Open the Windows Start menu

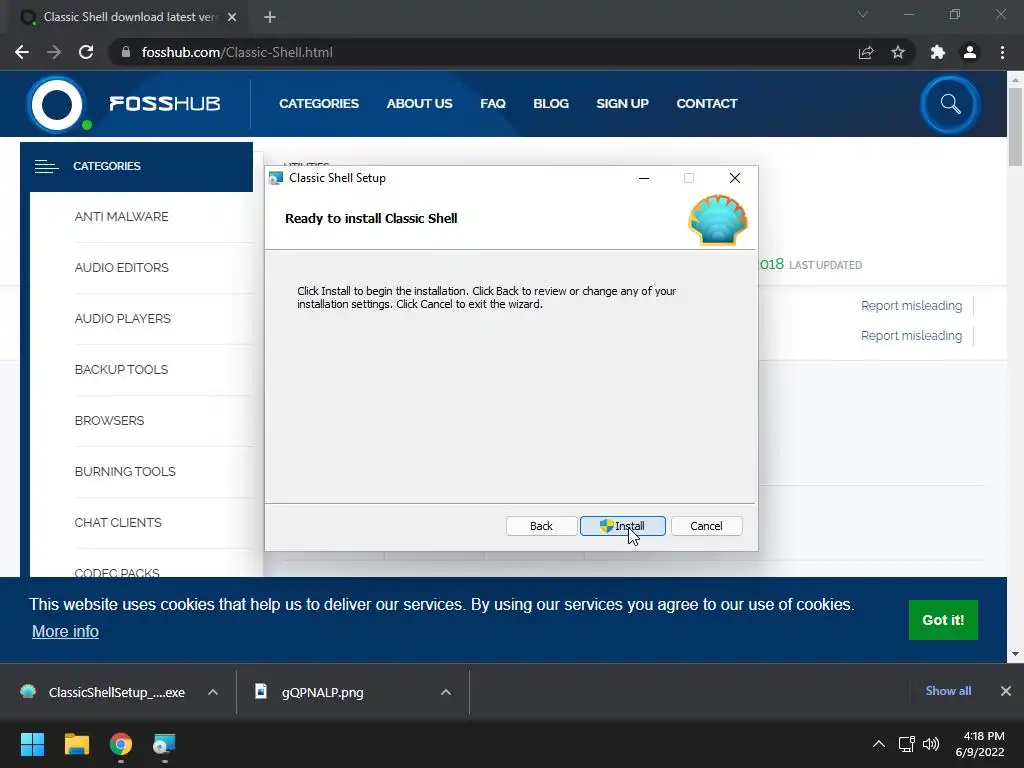click(x=32, y=744)
